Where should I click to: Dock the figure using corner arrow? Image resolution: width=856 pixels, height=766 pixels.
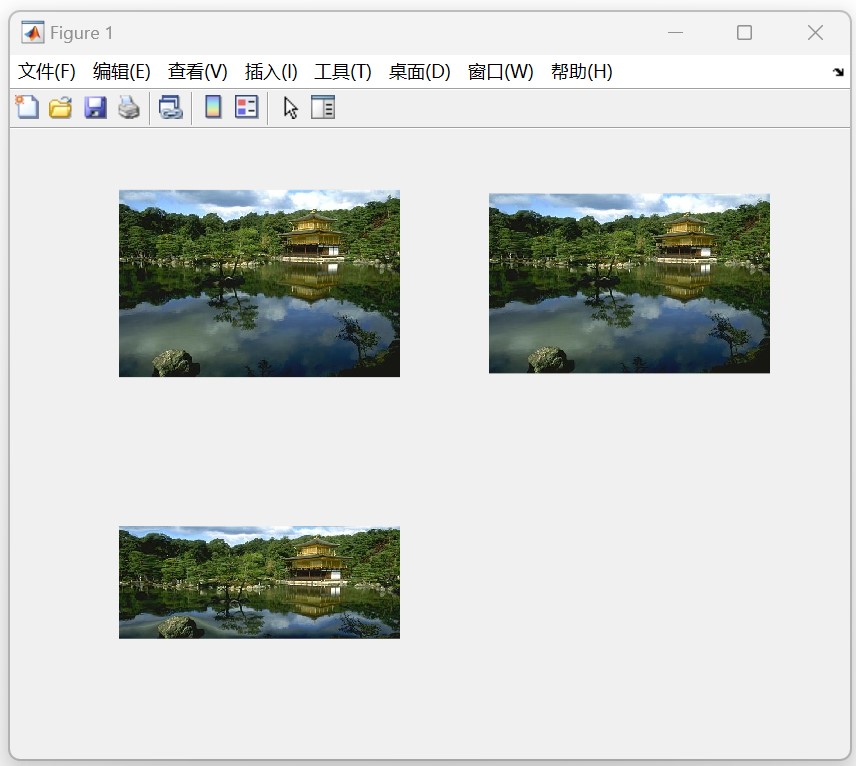(x=838, y=72)
